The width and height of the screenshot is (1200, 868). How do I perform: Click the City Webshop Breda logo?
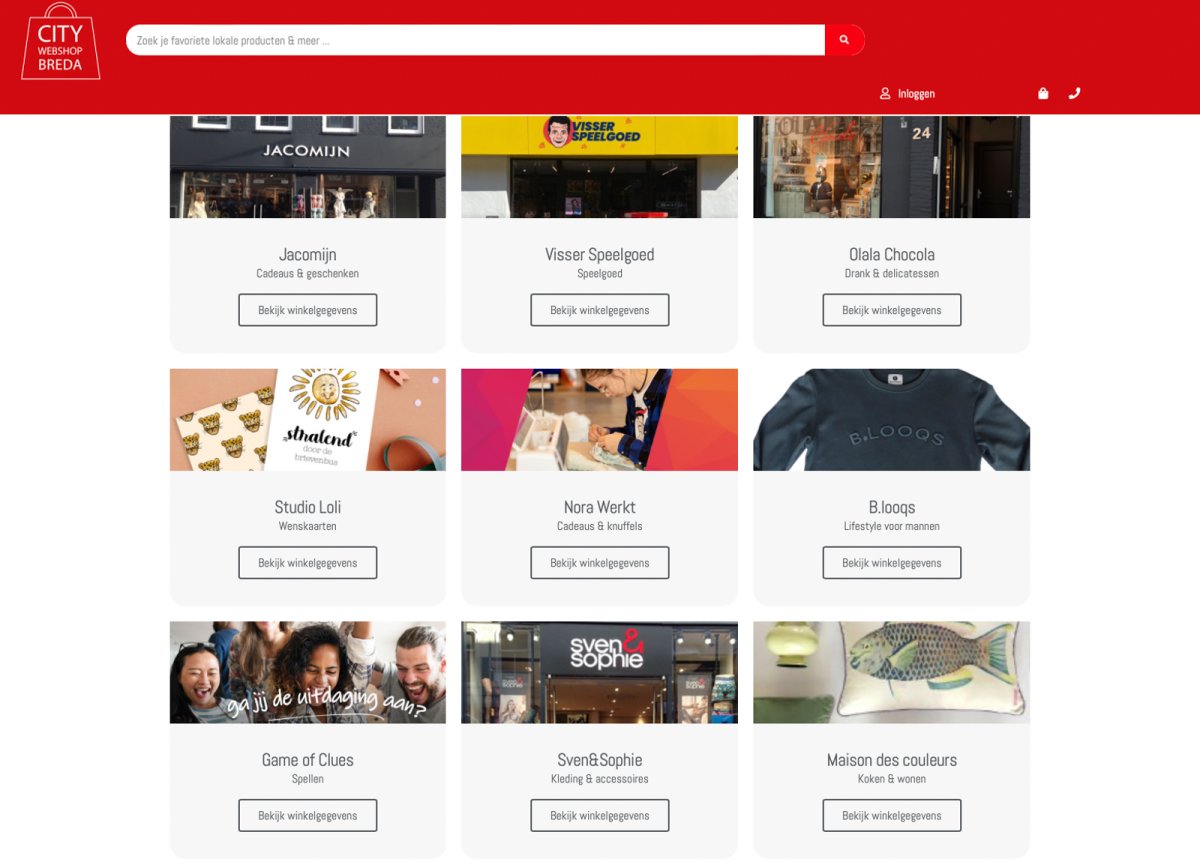[x=61, y=41]
